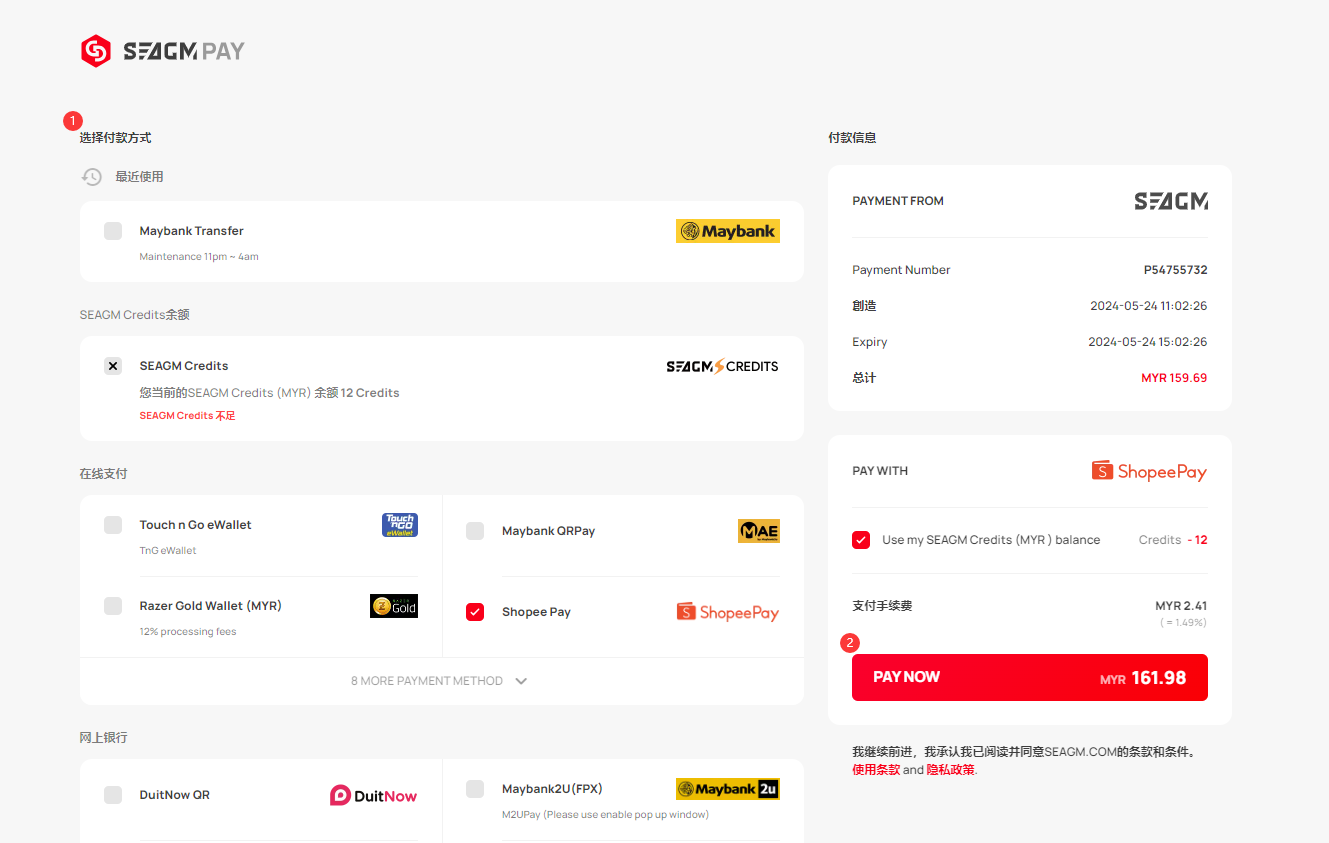Click the total MYR 159.69 value
Screen dimensions: 1329x843
[1174, 378]
